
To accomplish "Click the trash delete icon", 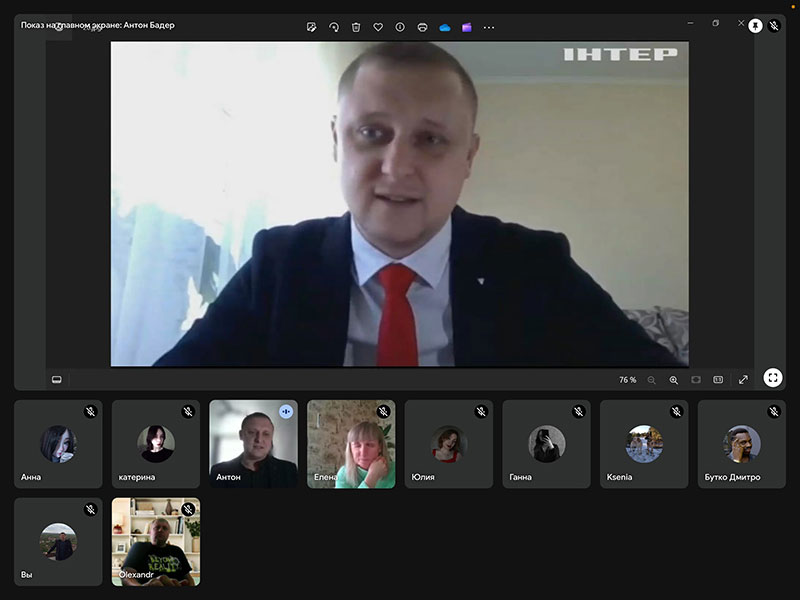I will pos(356,27).
